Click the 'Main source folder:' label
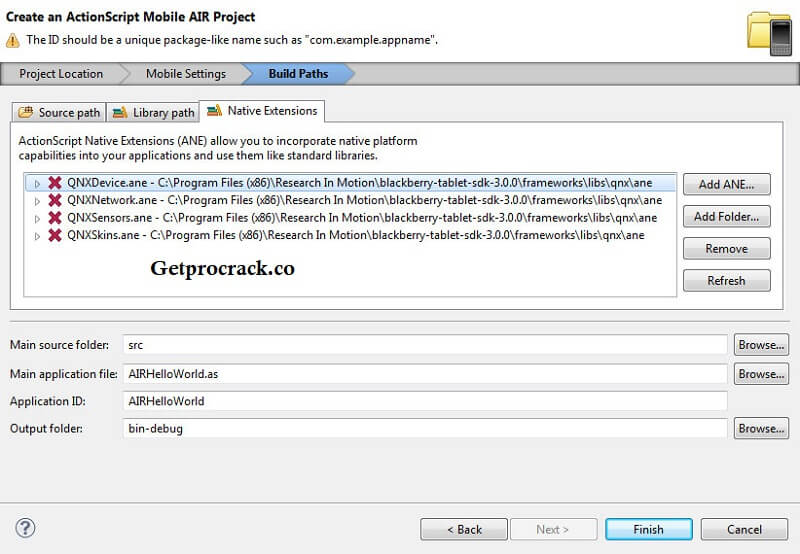The width and height of the screenshot is (800, 554). 59,345
